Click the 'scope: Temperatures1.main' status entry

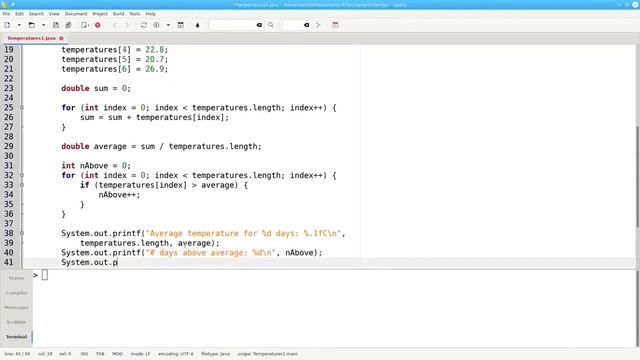(x=267, y=354)
